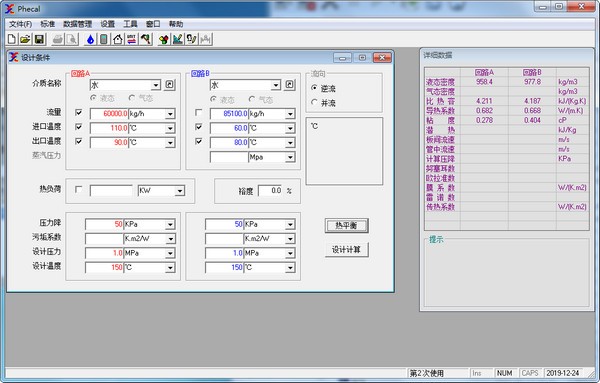The height and width of the screenshot is (383, 600).
Task: Click the 设计计算 button
Action: coord(347,249)
